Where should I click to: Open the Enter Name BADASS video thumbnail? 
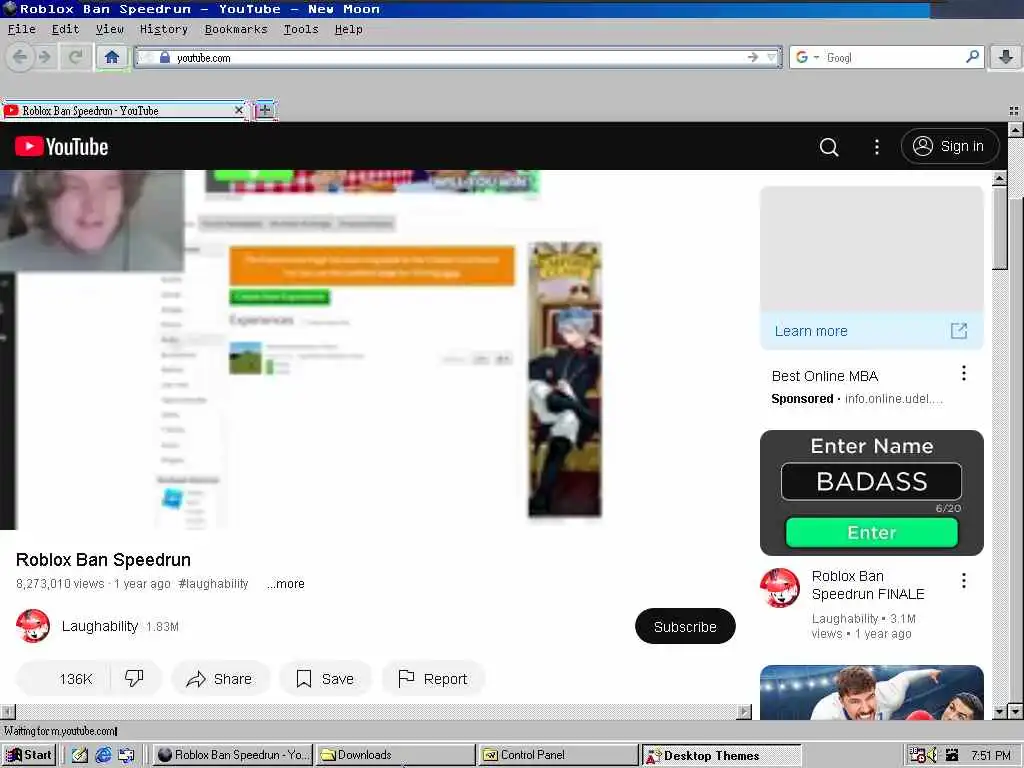(x=872, y=493)
